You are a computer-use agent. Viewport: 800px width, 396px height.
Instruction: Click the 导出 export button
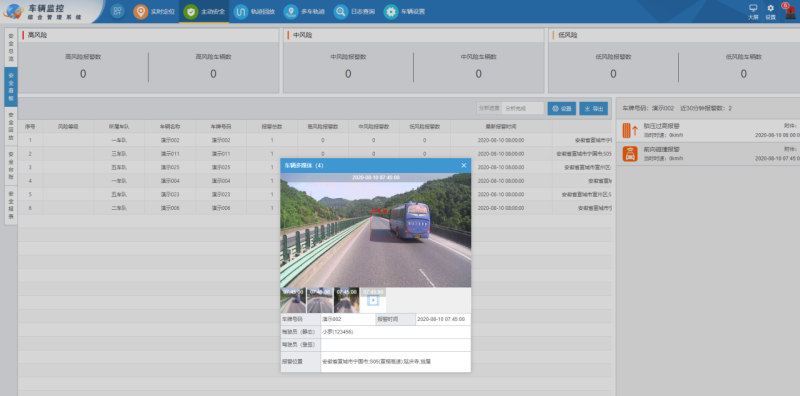(593, 109)
